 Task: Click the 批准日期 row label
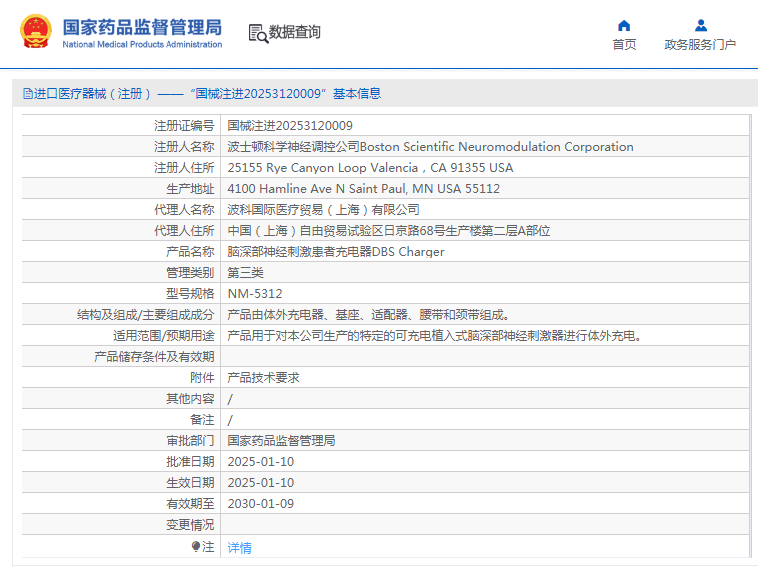[x=190, y=462]
